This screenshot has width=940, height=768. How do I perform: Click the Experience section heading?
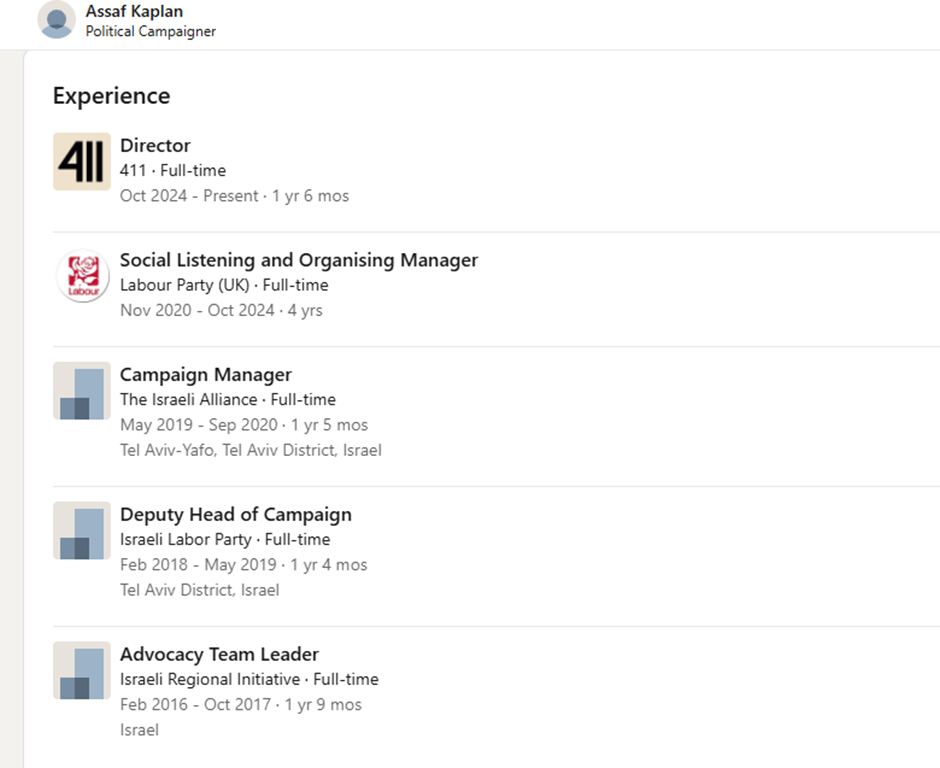pyautogui.click(x=111, y=96)
